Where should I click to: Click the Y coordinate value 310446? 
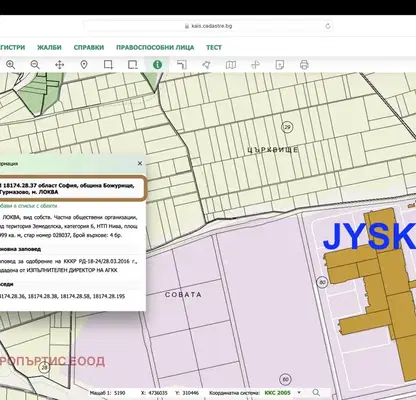click(190, 393)
